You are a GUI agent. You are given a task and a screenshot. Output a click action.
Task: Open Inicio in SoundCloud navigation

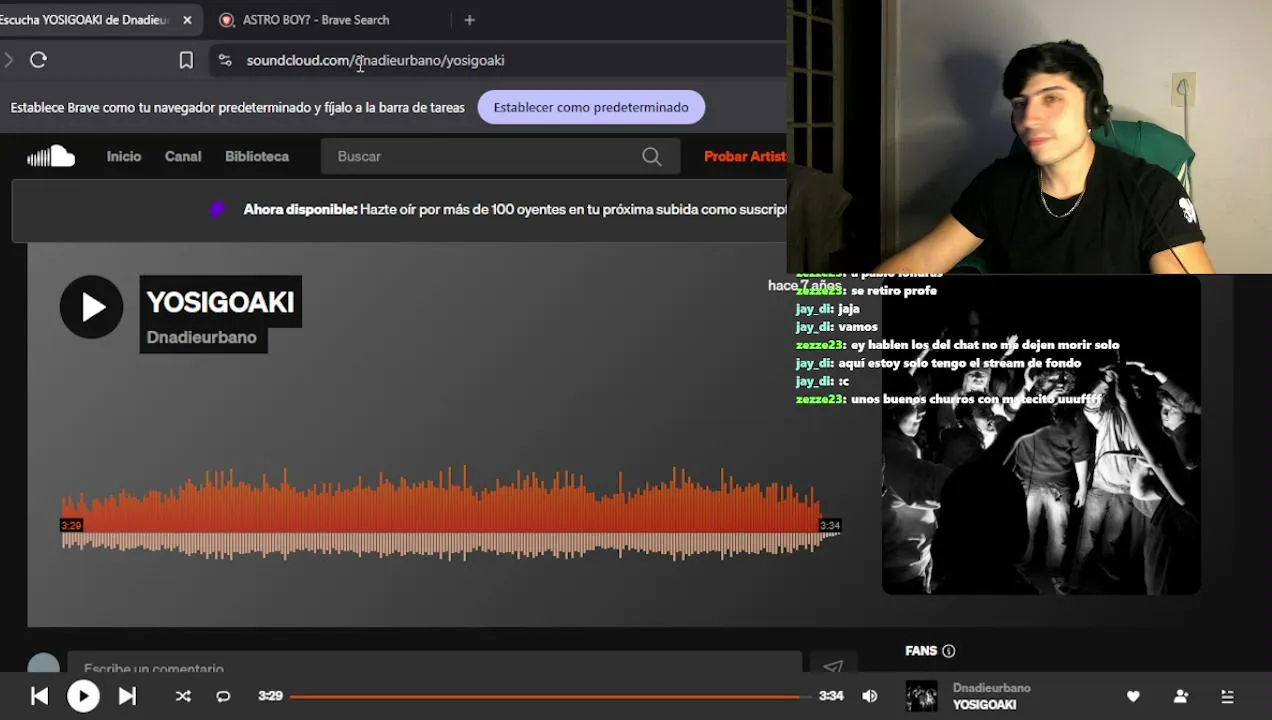(124, 156)
